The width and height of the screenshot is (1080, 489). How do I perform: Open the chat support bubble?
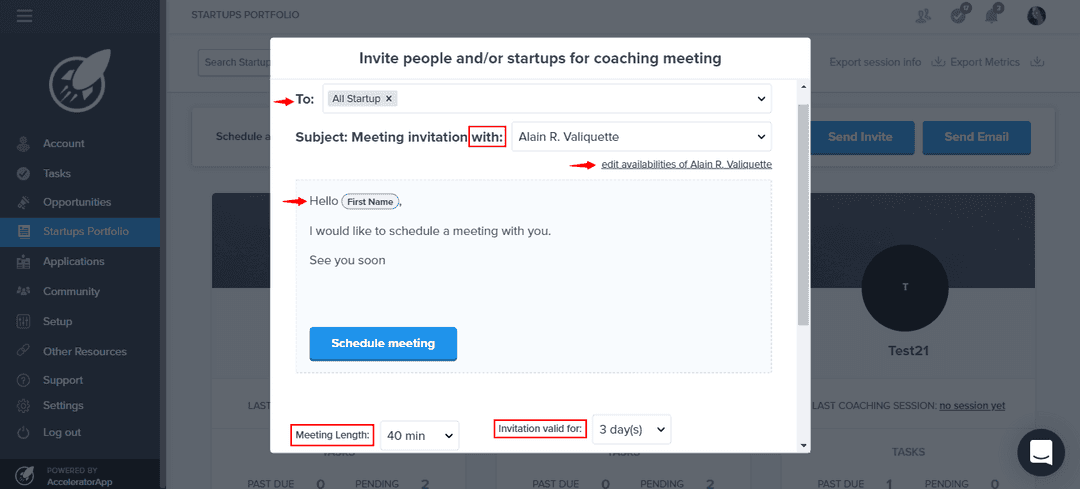(x=1041, y=452)
